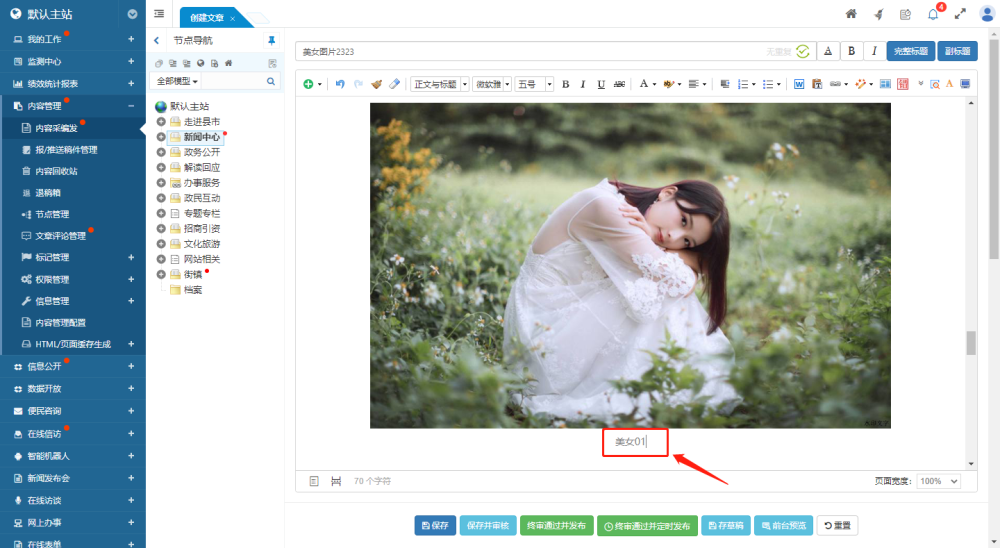Open the font color picker in toolbar
Image resolution: width=1000 pixels, height=548 pixels.
coord(645,84)
